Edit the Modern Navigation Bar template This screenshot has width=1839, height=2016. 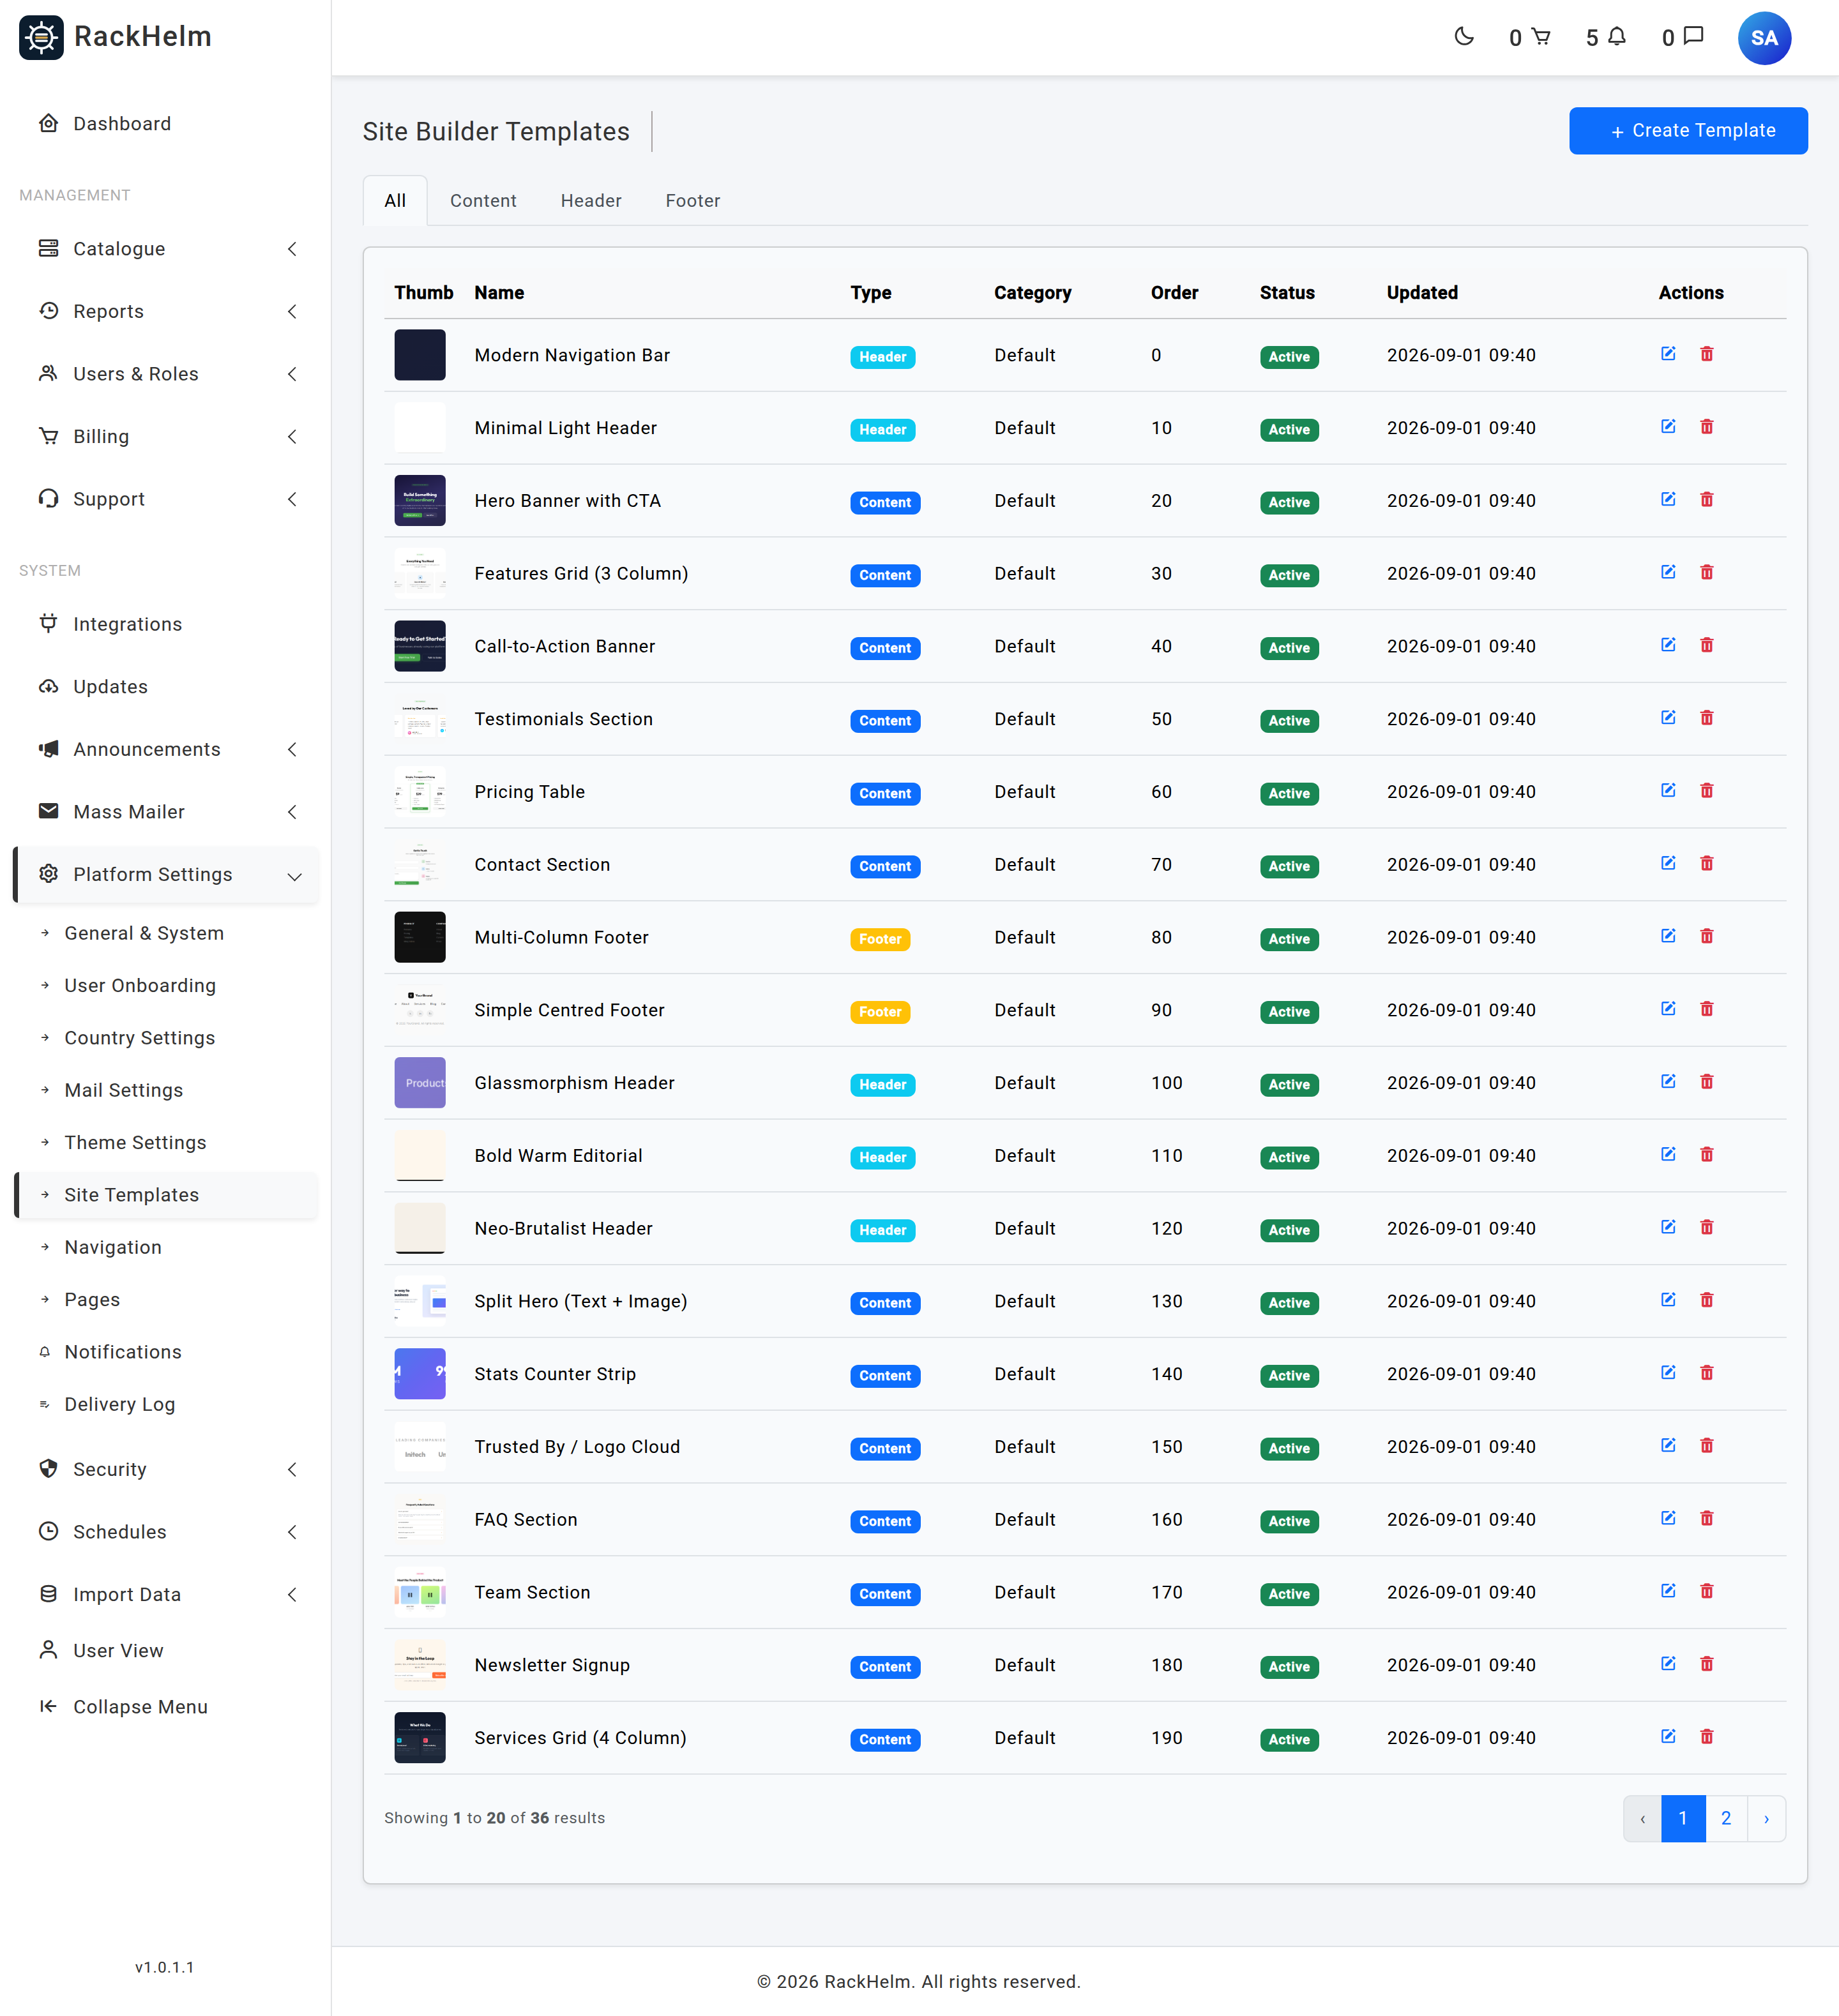[x=1668, y=354]
